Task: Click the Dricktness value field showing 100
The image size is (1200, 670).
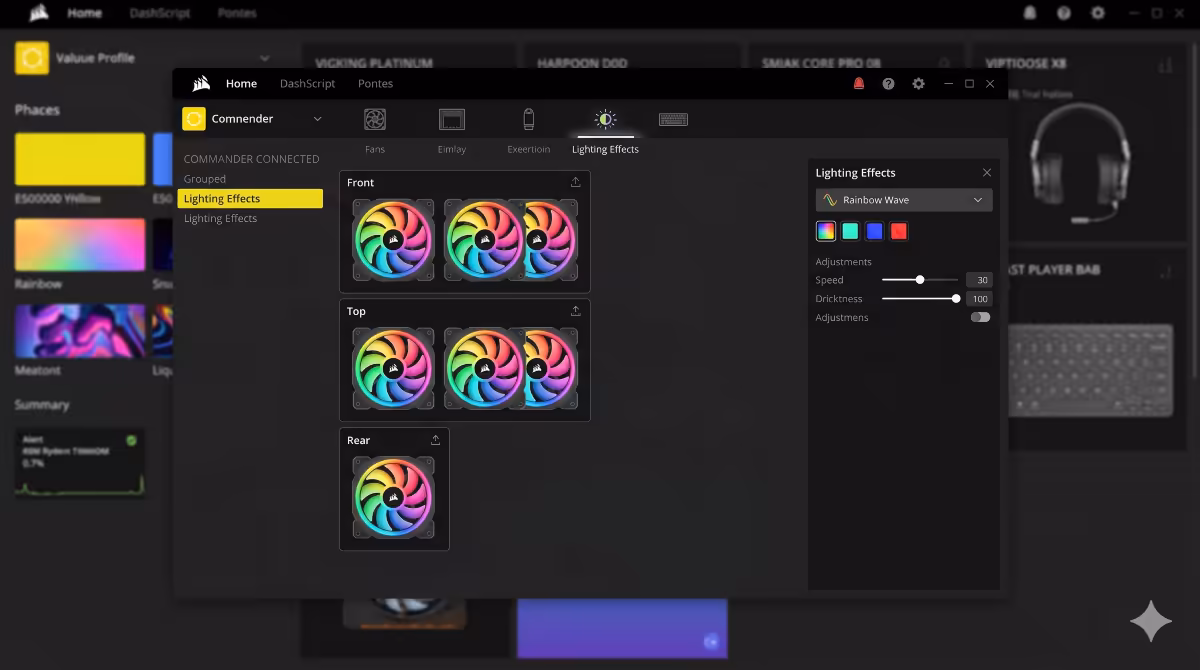Action: (979, 299)
